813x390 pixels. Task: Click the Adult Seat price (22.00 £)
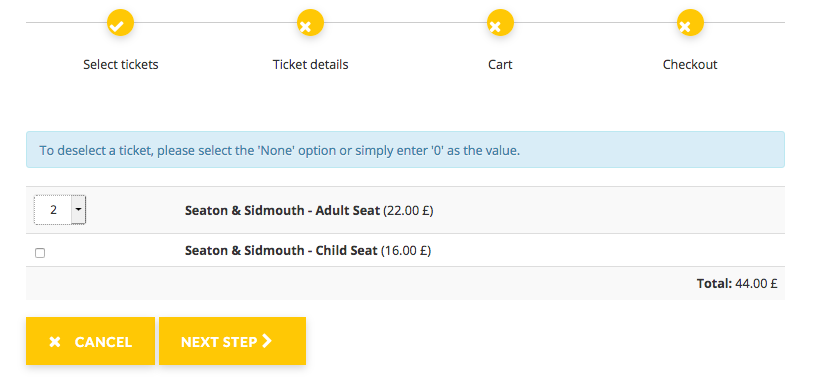pyautogui.click(x=408, y=211)
